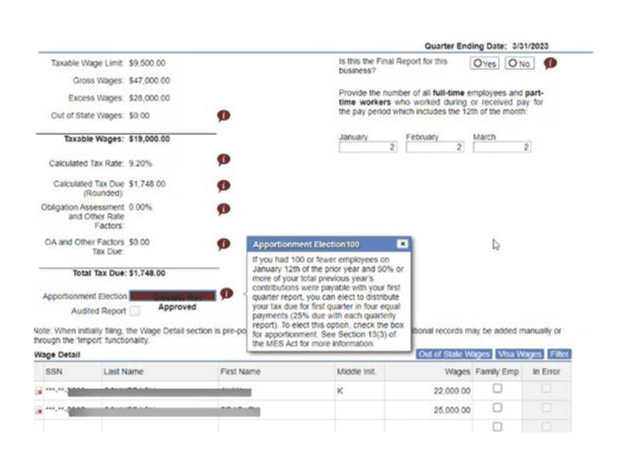Click the 25,000.00 wages cell
630x466 pixels.
452,410
